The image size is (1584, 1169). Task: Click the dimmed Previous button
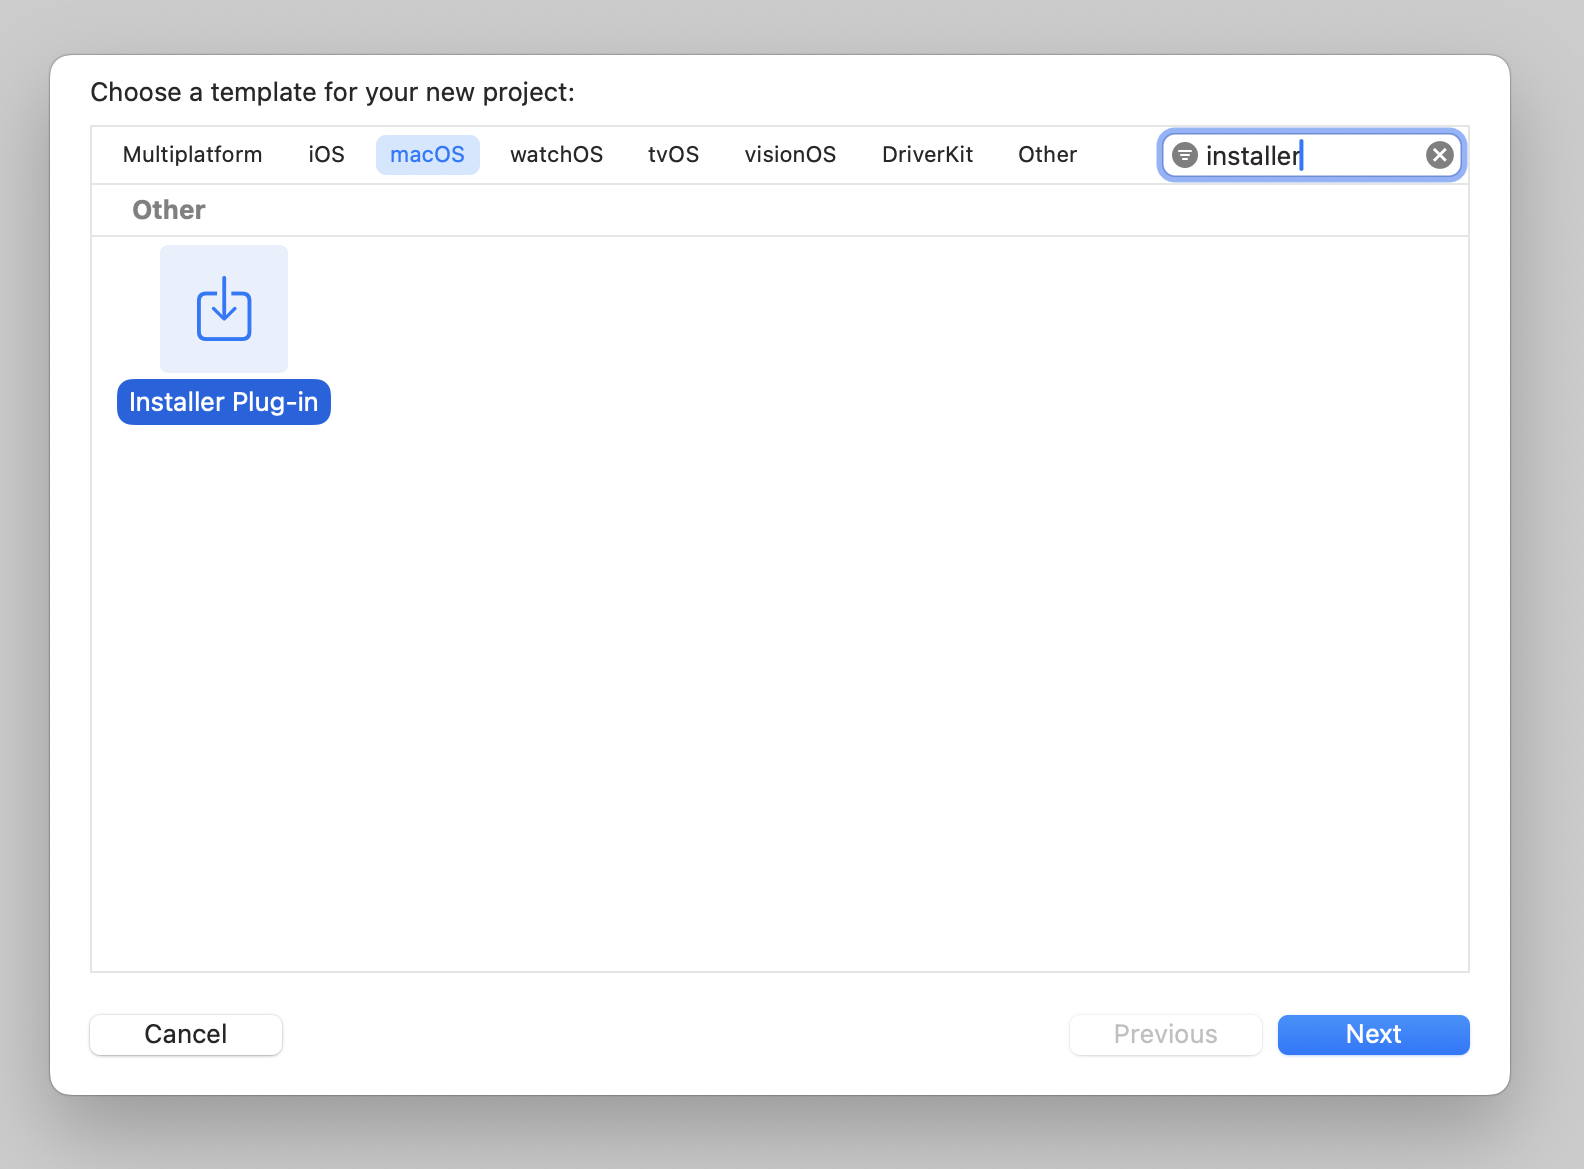click(x=1165, y=1034)
